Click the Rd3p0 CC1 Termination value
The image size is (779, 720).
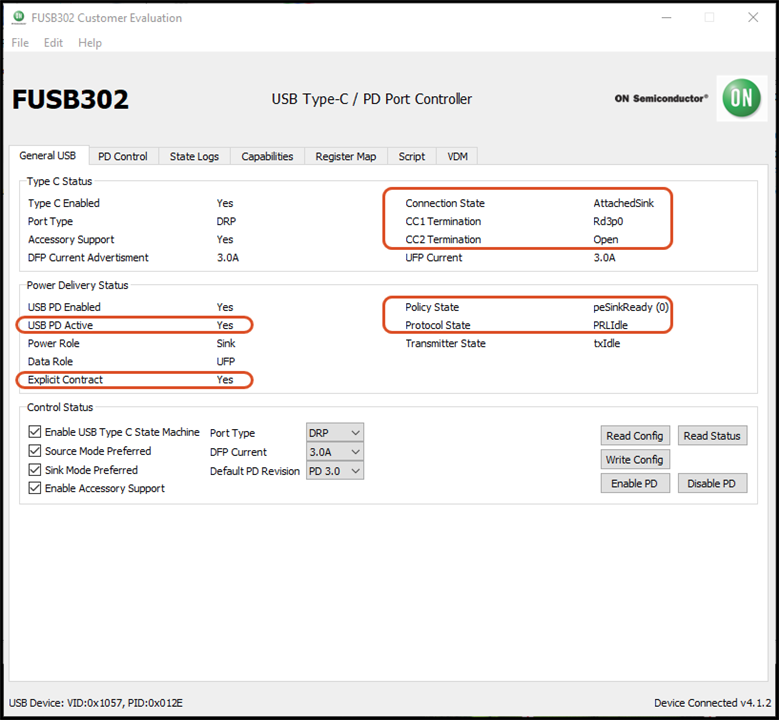tap(608, 221)
